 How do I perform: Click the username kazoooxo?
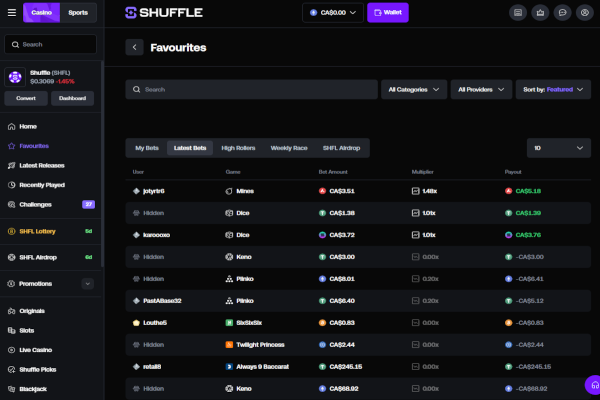click(x=156, y=235)
